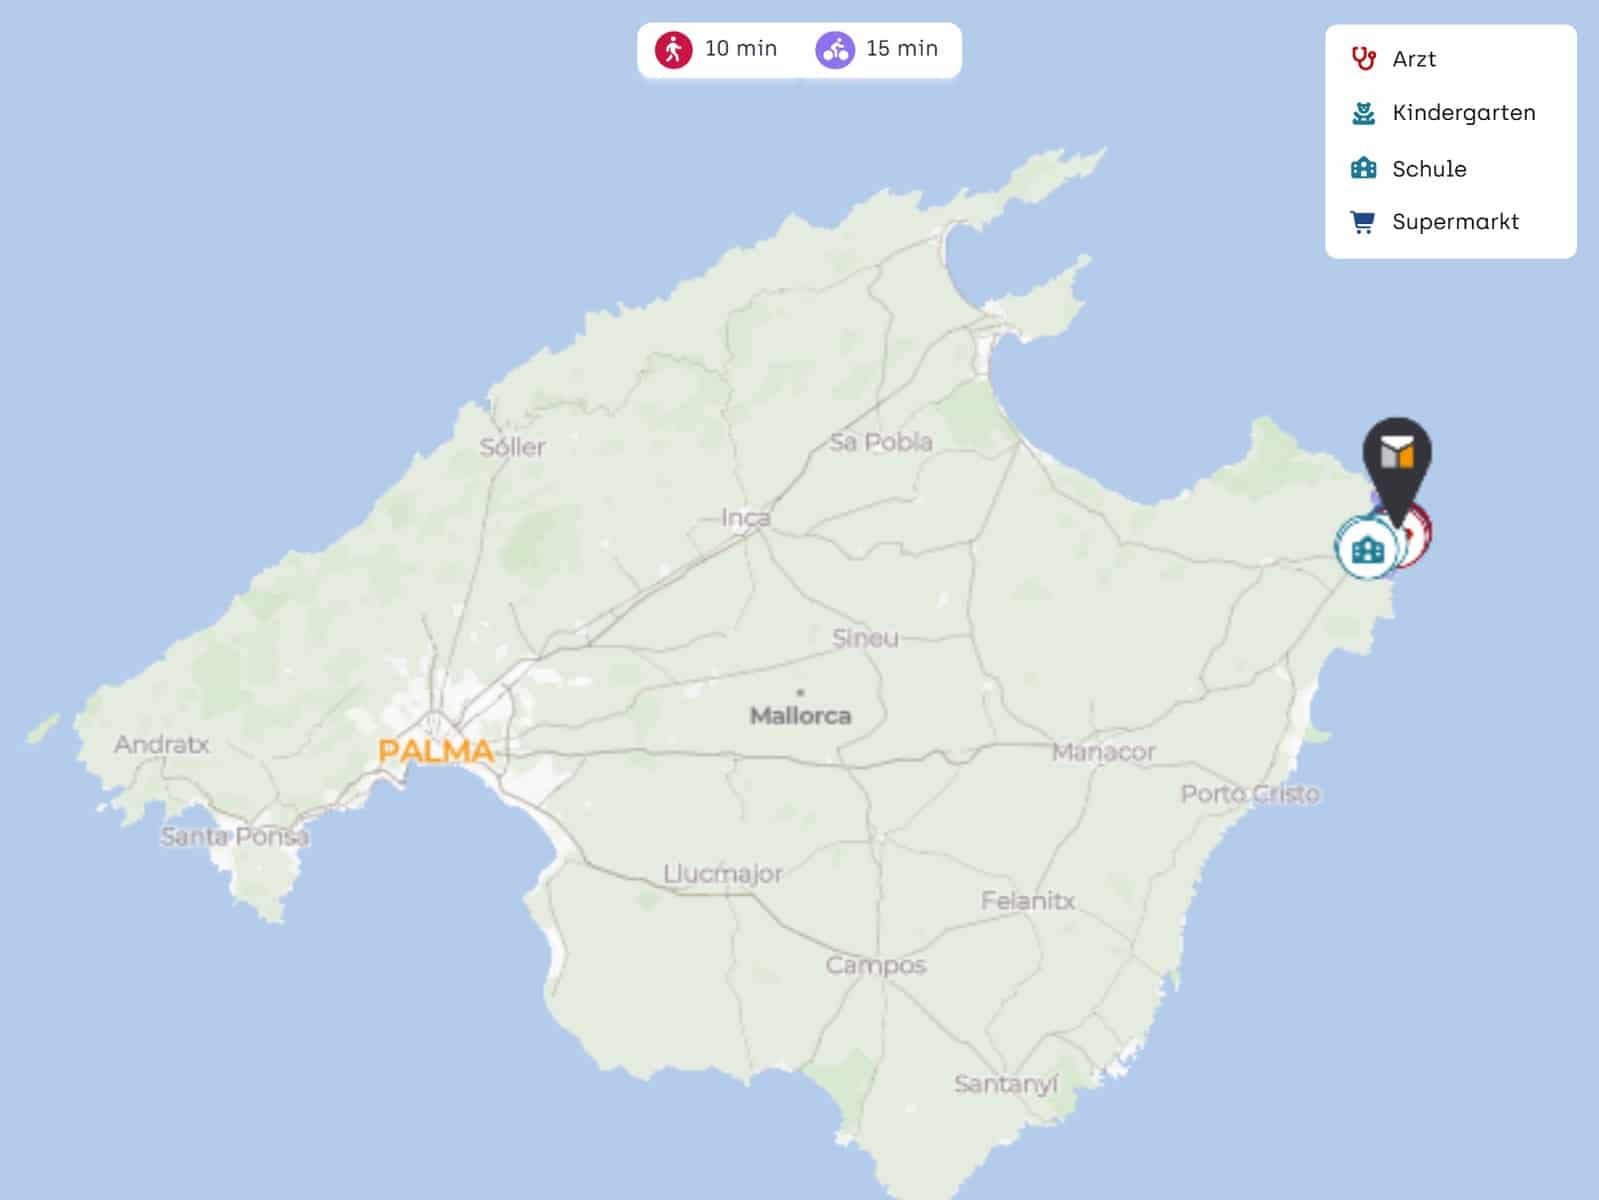
Task: Click the black property location pin
Action: pos(1397,456)
